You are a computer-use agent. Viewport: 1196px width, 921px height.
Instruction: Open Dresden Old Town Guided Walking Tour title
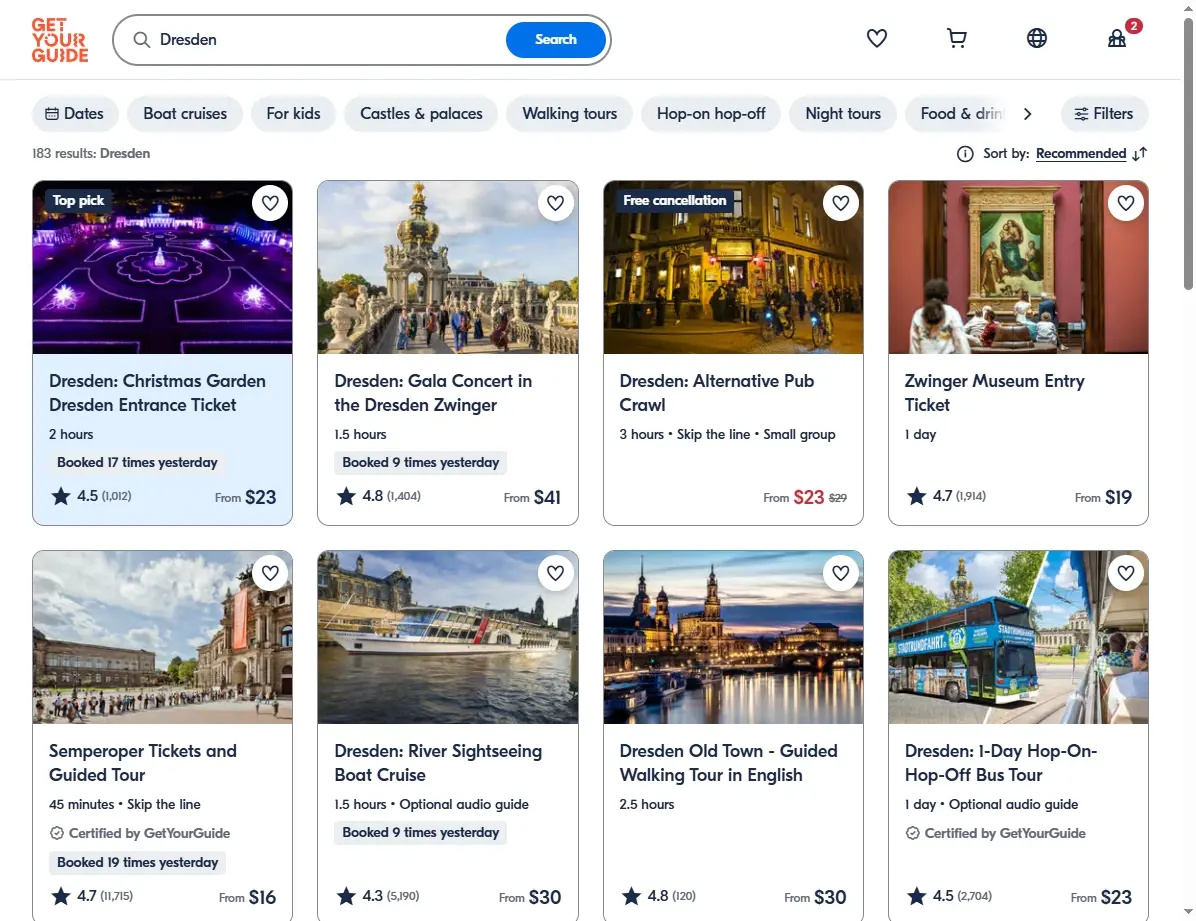tap(728, 763)
